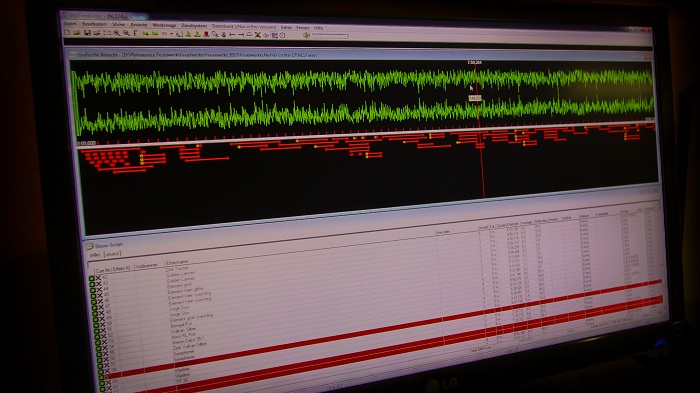Toggle green status box for cue 50
Viewport: 700px width, 393px height.
coord(96,325)
